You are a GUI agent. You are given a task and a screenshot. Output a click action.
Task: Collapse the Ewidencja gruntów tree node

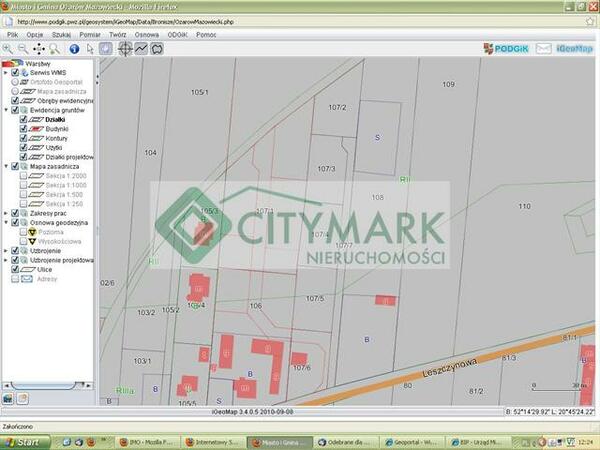[6, 110]
